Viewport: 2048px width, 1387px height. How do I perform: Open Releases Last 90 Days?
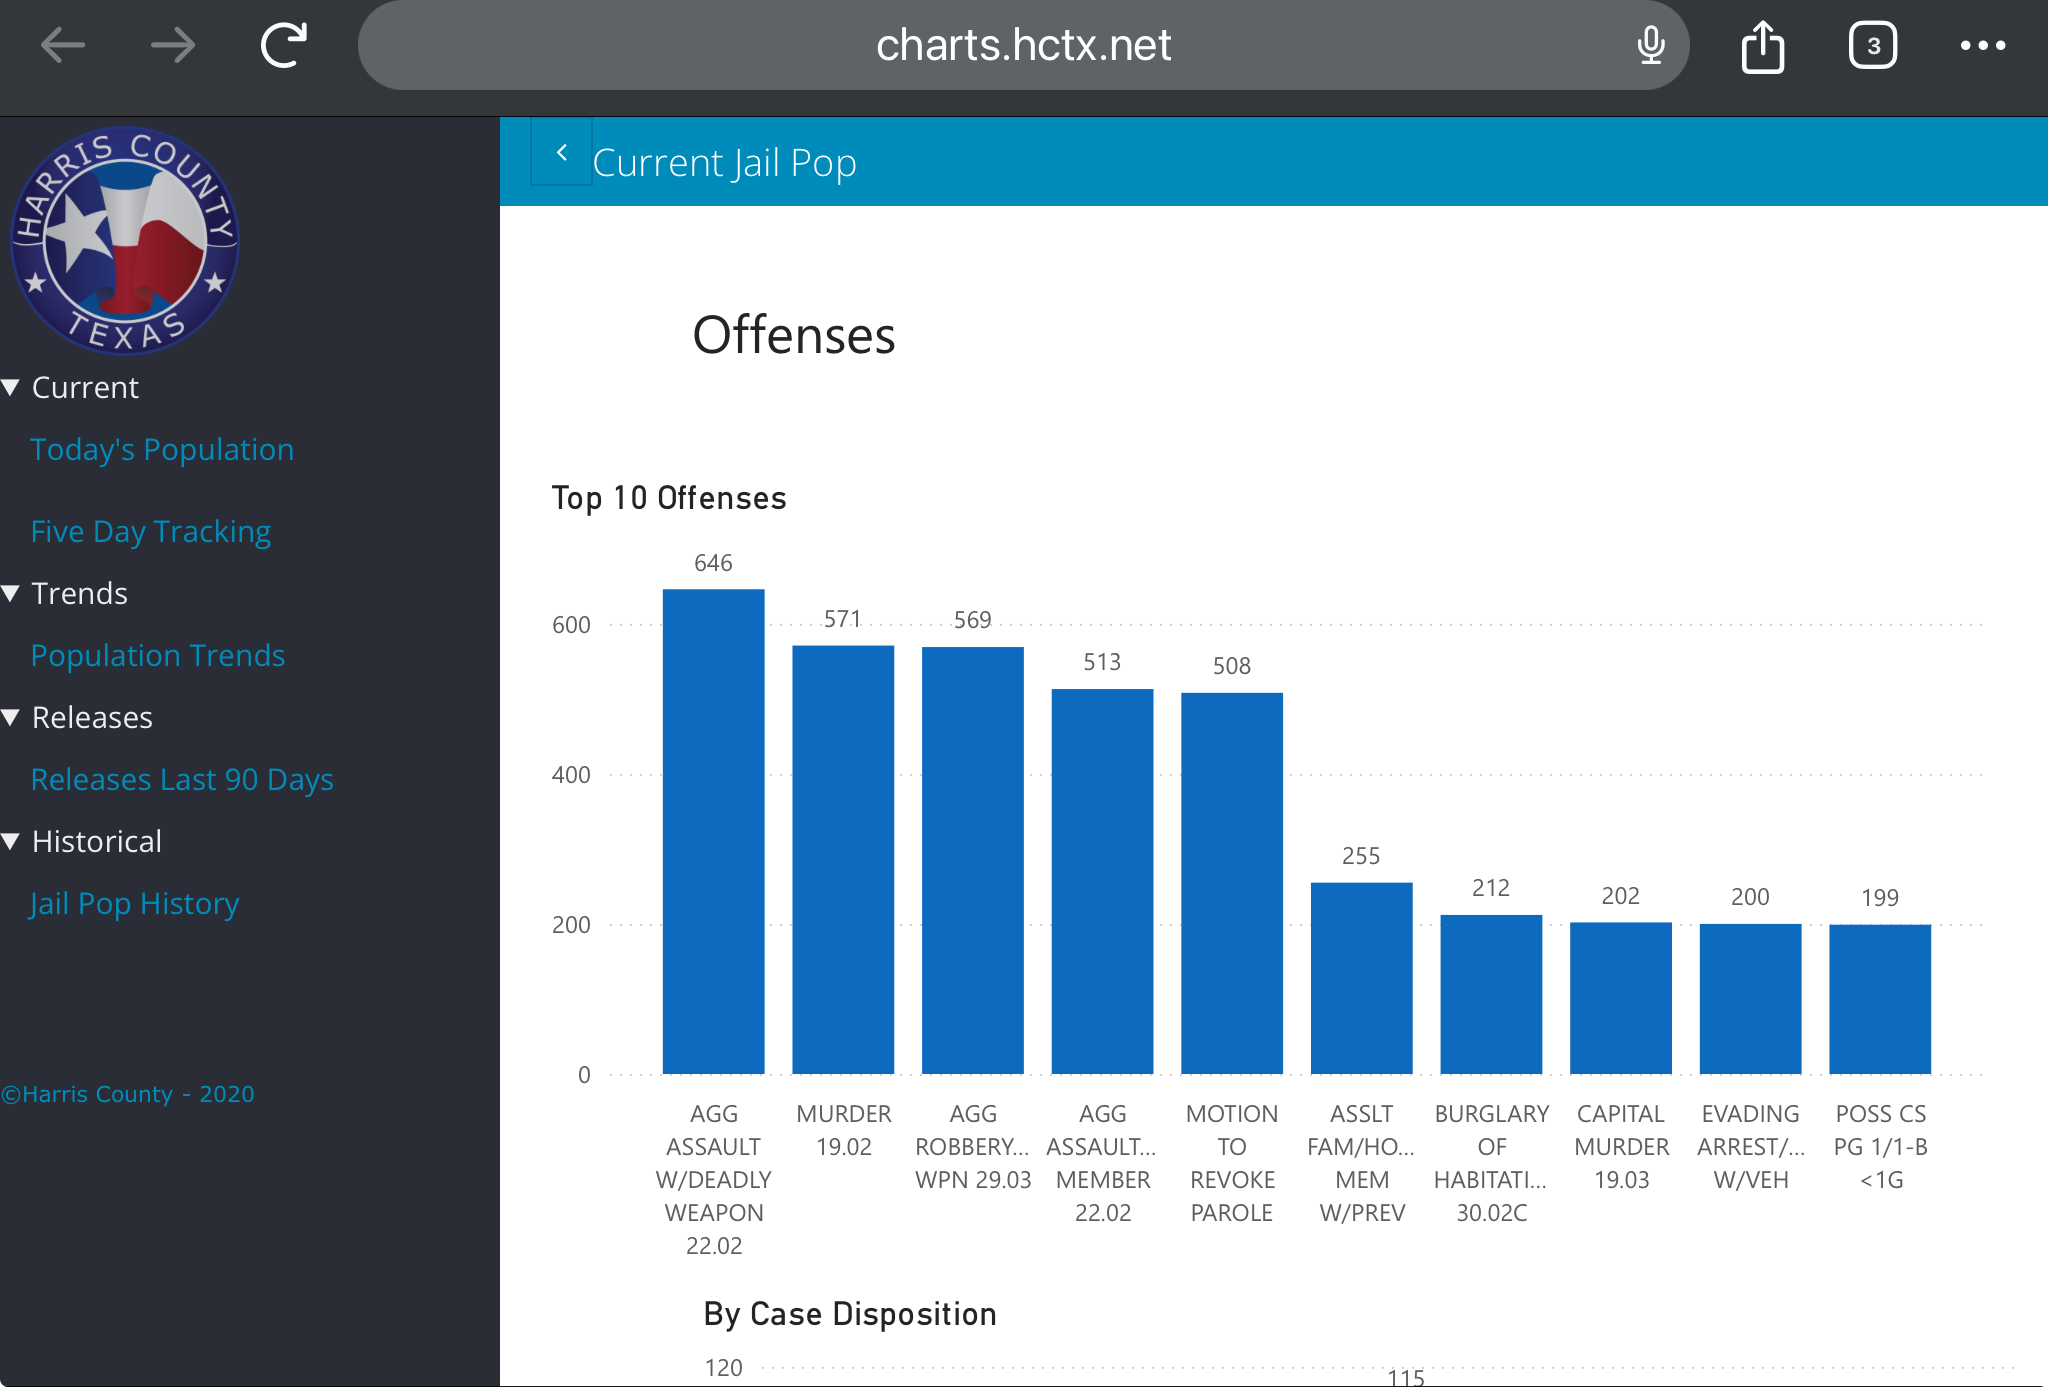(x=182, y=779)
